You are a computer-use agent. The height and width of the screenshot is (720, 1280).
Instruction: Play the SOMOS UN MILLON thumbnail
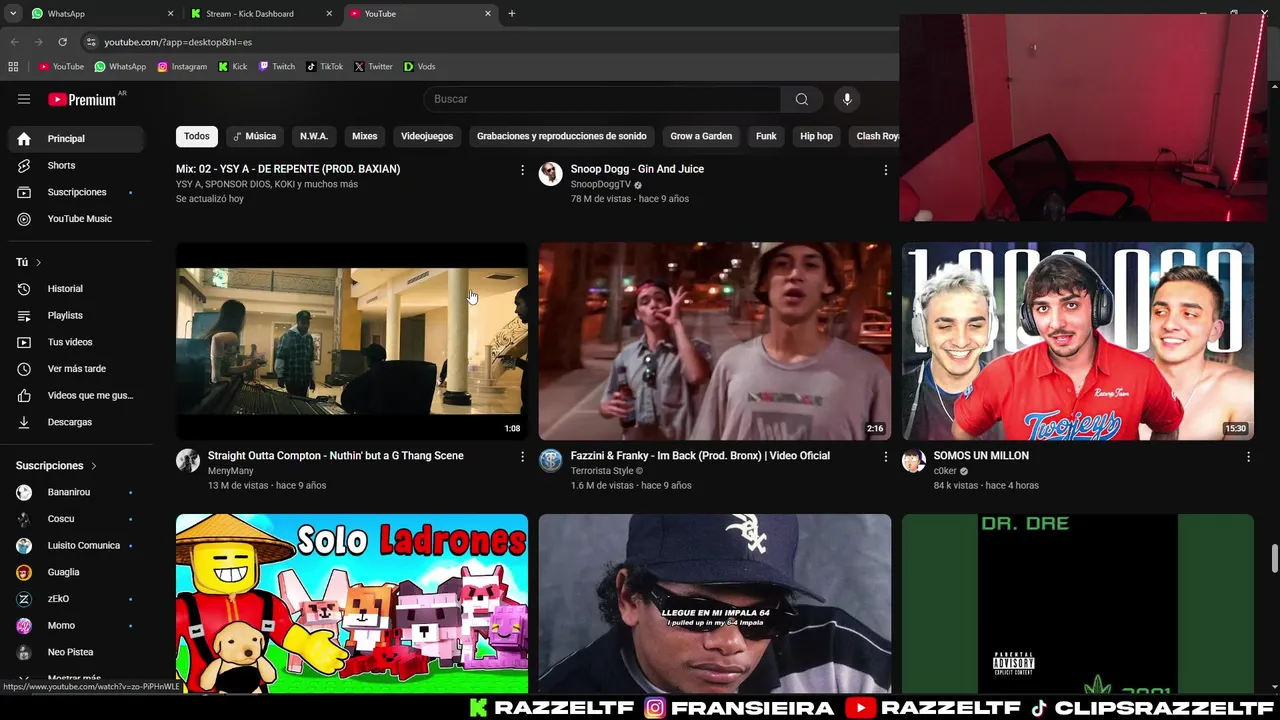pos(1078,341)
